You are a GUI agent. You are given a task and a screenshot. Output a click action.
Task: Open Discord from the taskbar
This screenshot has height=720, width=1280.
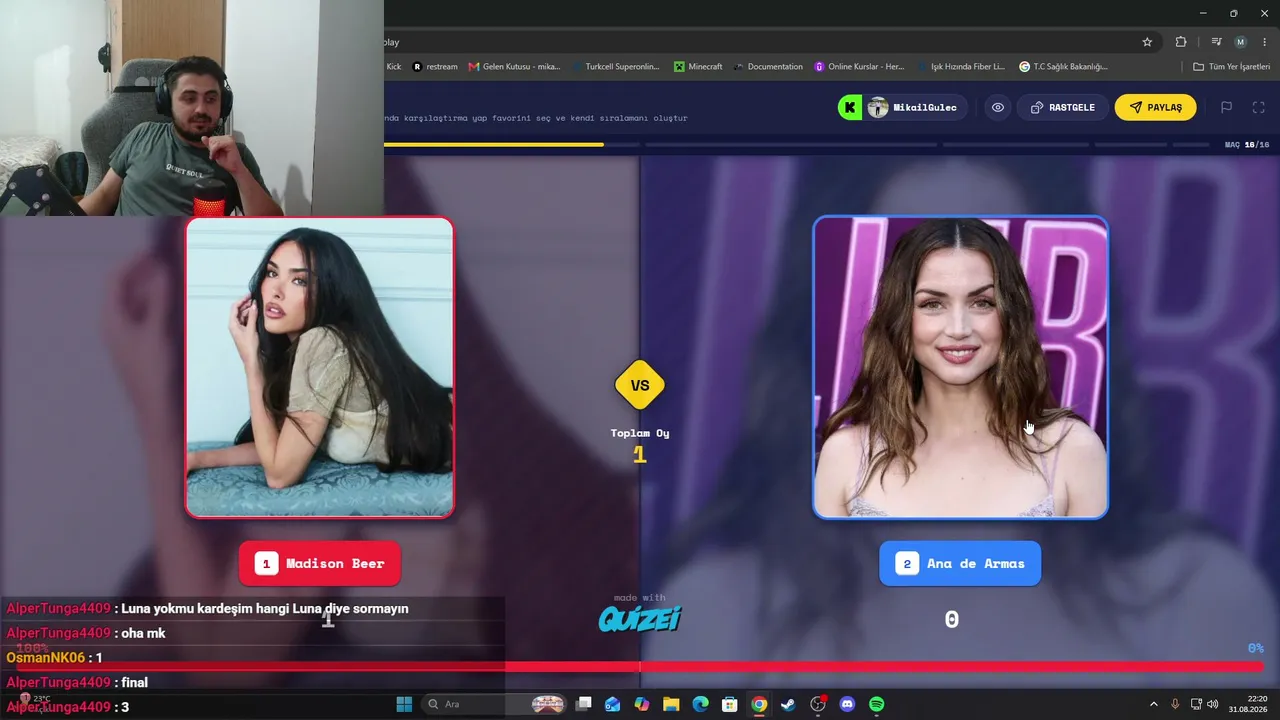847,704
